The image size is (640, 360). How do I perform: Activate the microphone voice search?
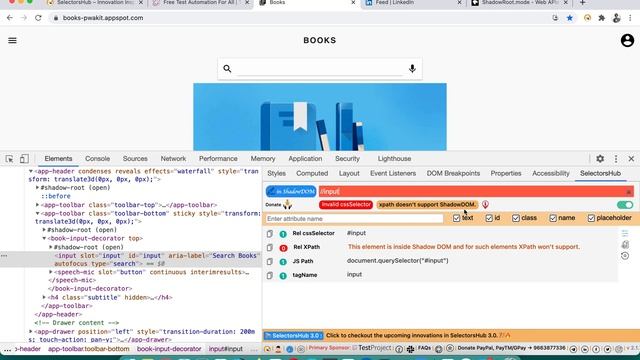click(412, 69)
